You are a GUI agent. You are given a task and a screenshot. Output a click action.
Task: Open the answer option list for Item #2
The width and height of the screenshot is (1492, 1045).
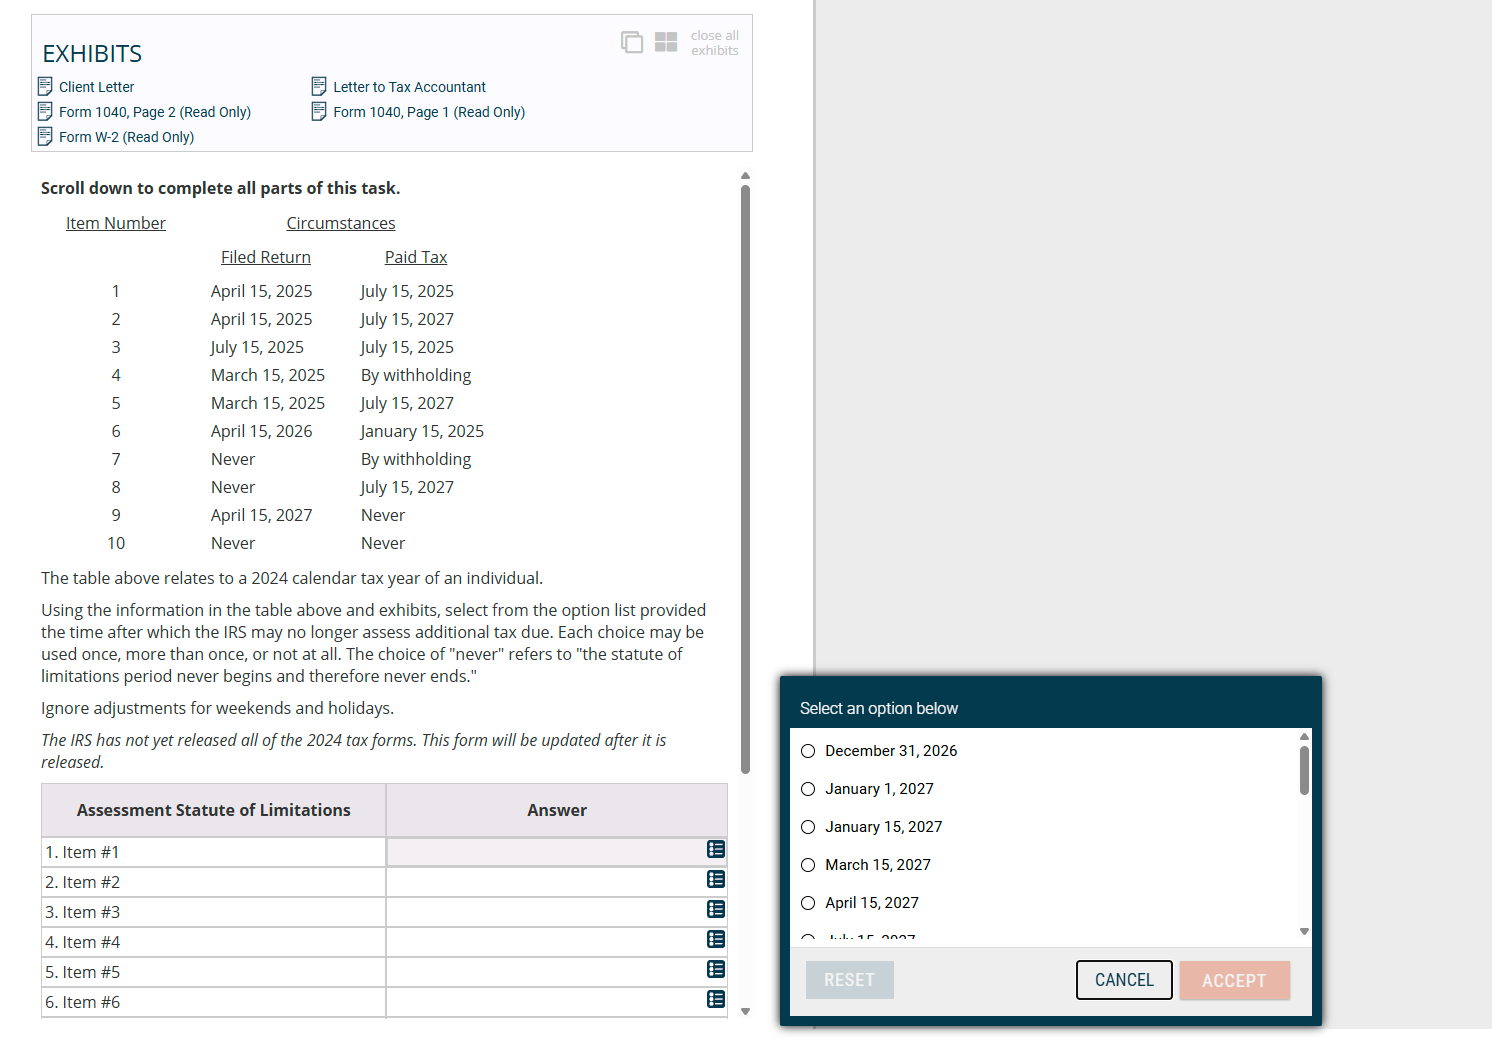coord(715,880)
